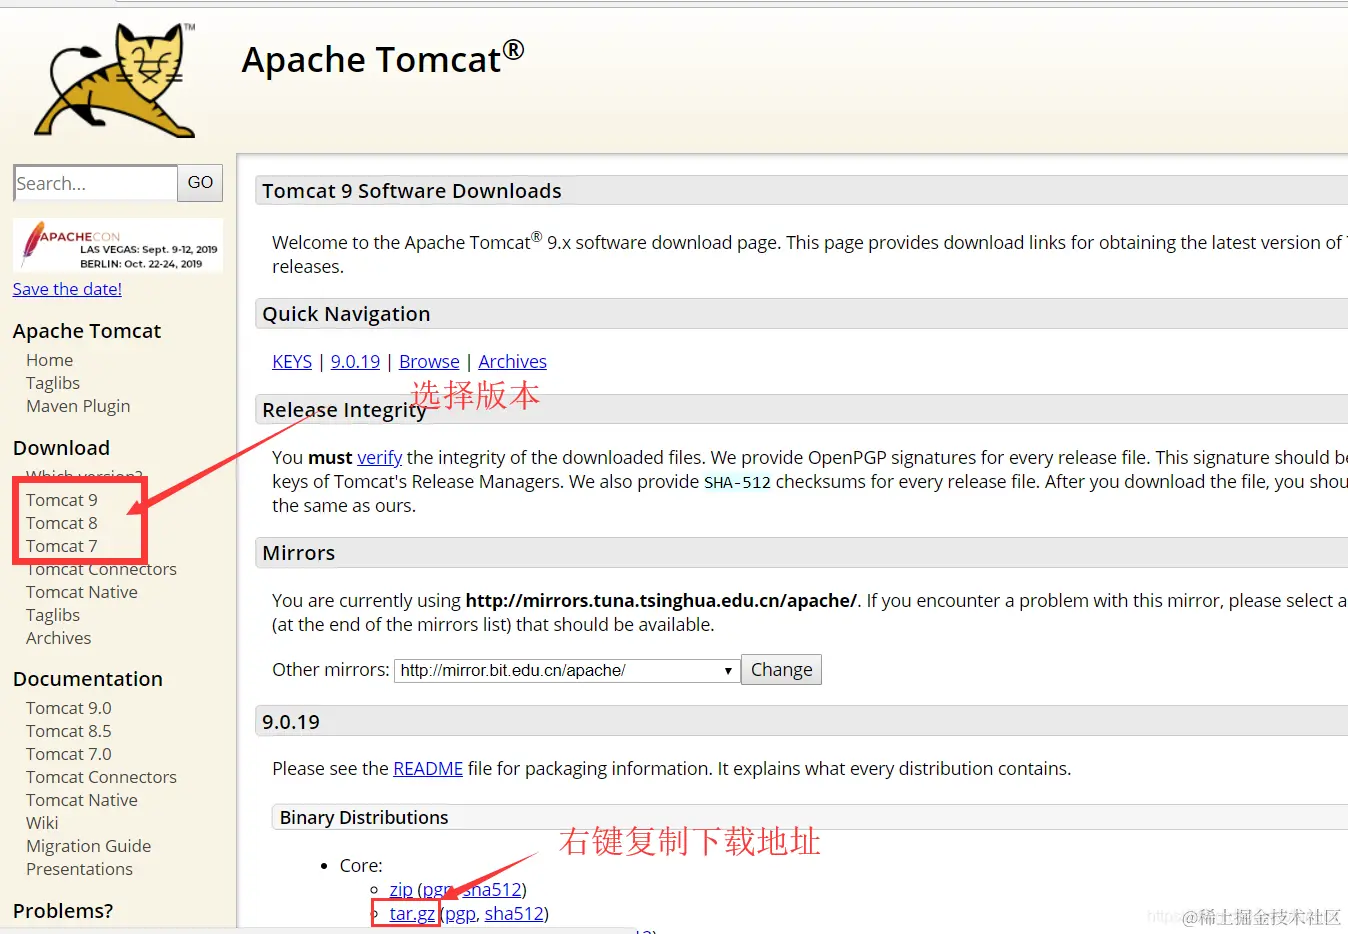This screenshot has height=934, width=1348.
Task: Click the KEYS quick navigation link
Action: point(292,361)
